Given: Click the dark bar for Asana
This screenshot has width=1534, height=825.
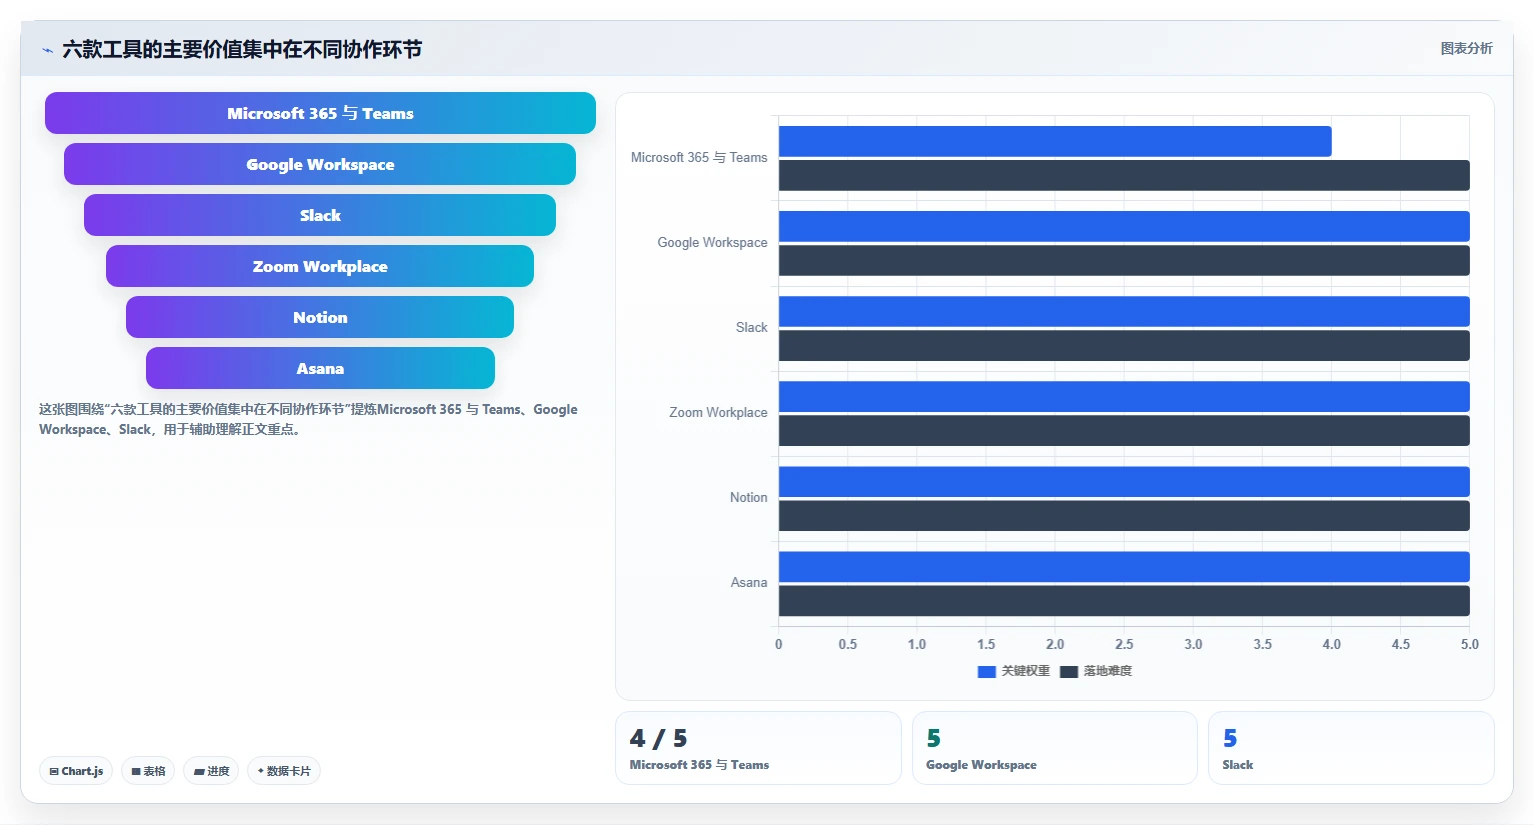Looking at the screenshot, I should click(x=1124, y=600).
